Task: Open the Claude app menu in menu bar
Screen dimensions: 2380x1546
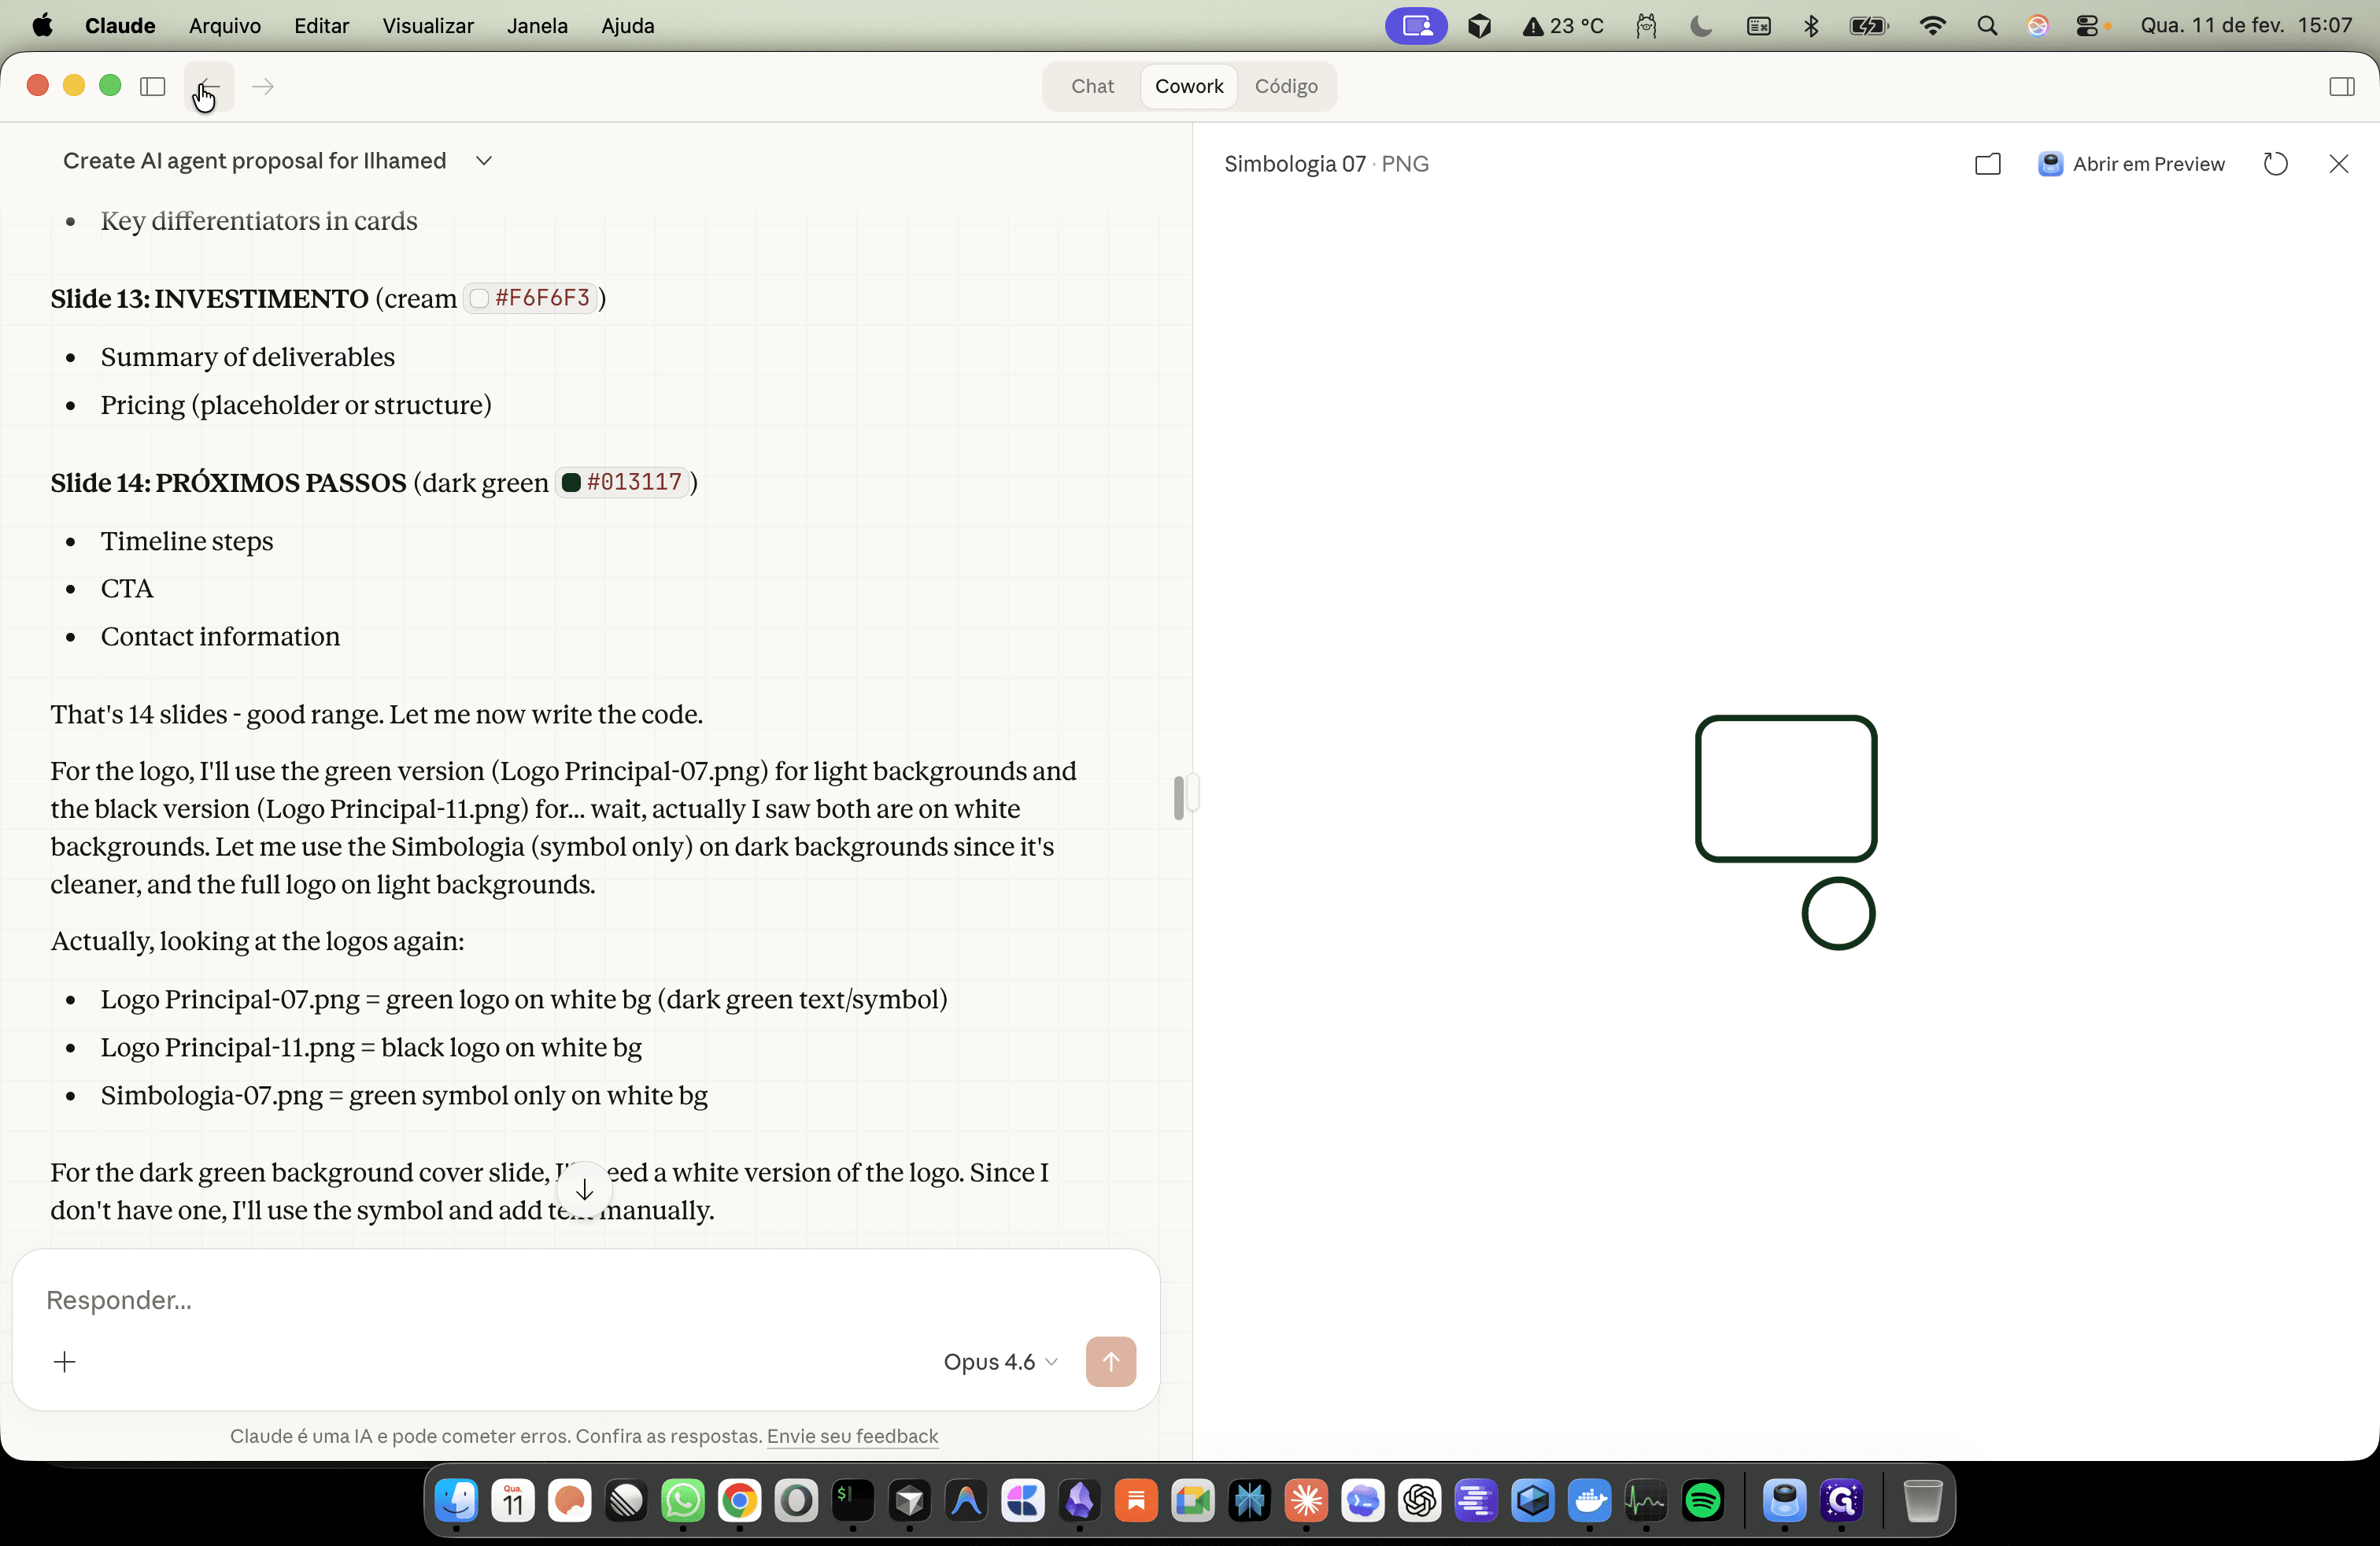Action: (120, 26)
